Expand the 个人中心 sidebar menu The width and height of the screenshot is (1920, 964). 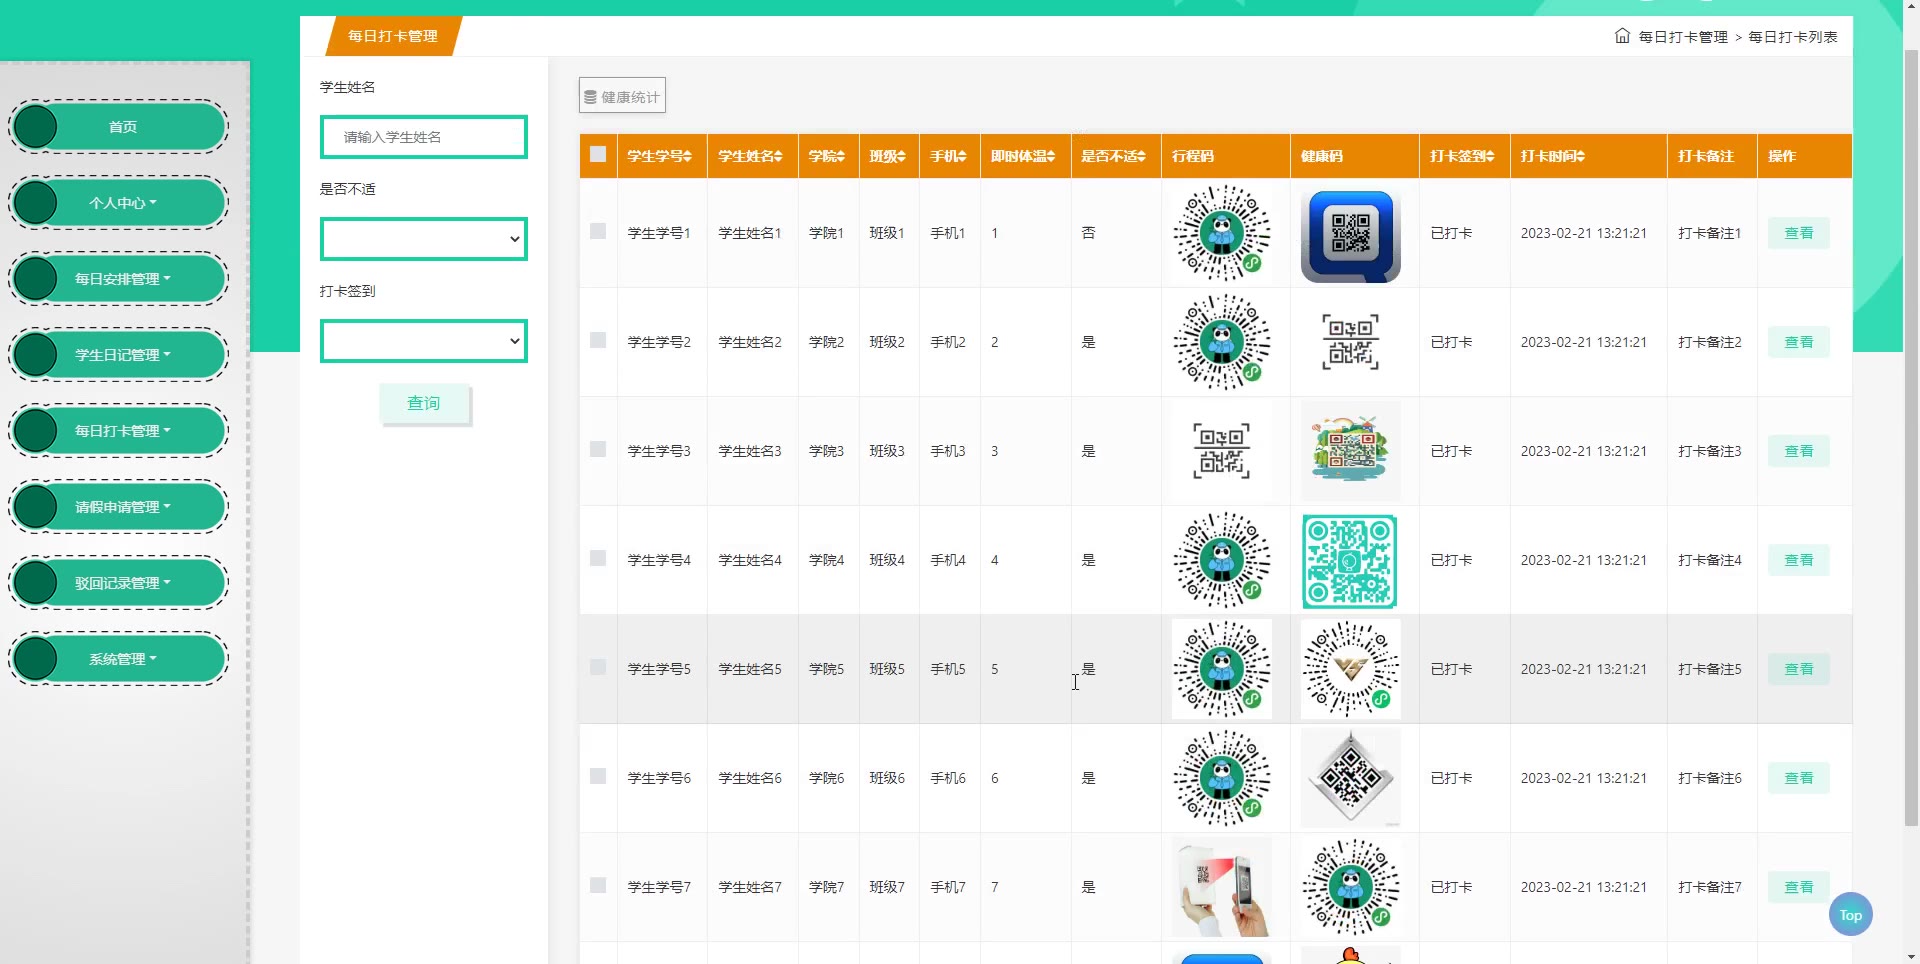point(119,203)
